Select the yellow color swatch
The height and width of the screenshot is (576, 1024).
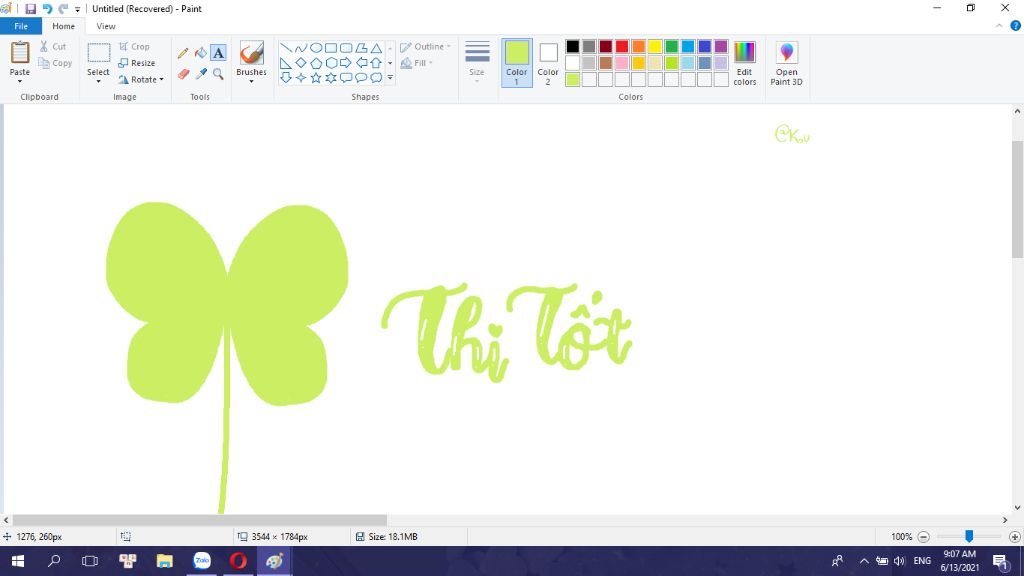pos(655,46)
